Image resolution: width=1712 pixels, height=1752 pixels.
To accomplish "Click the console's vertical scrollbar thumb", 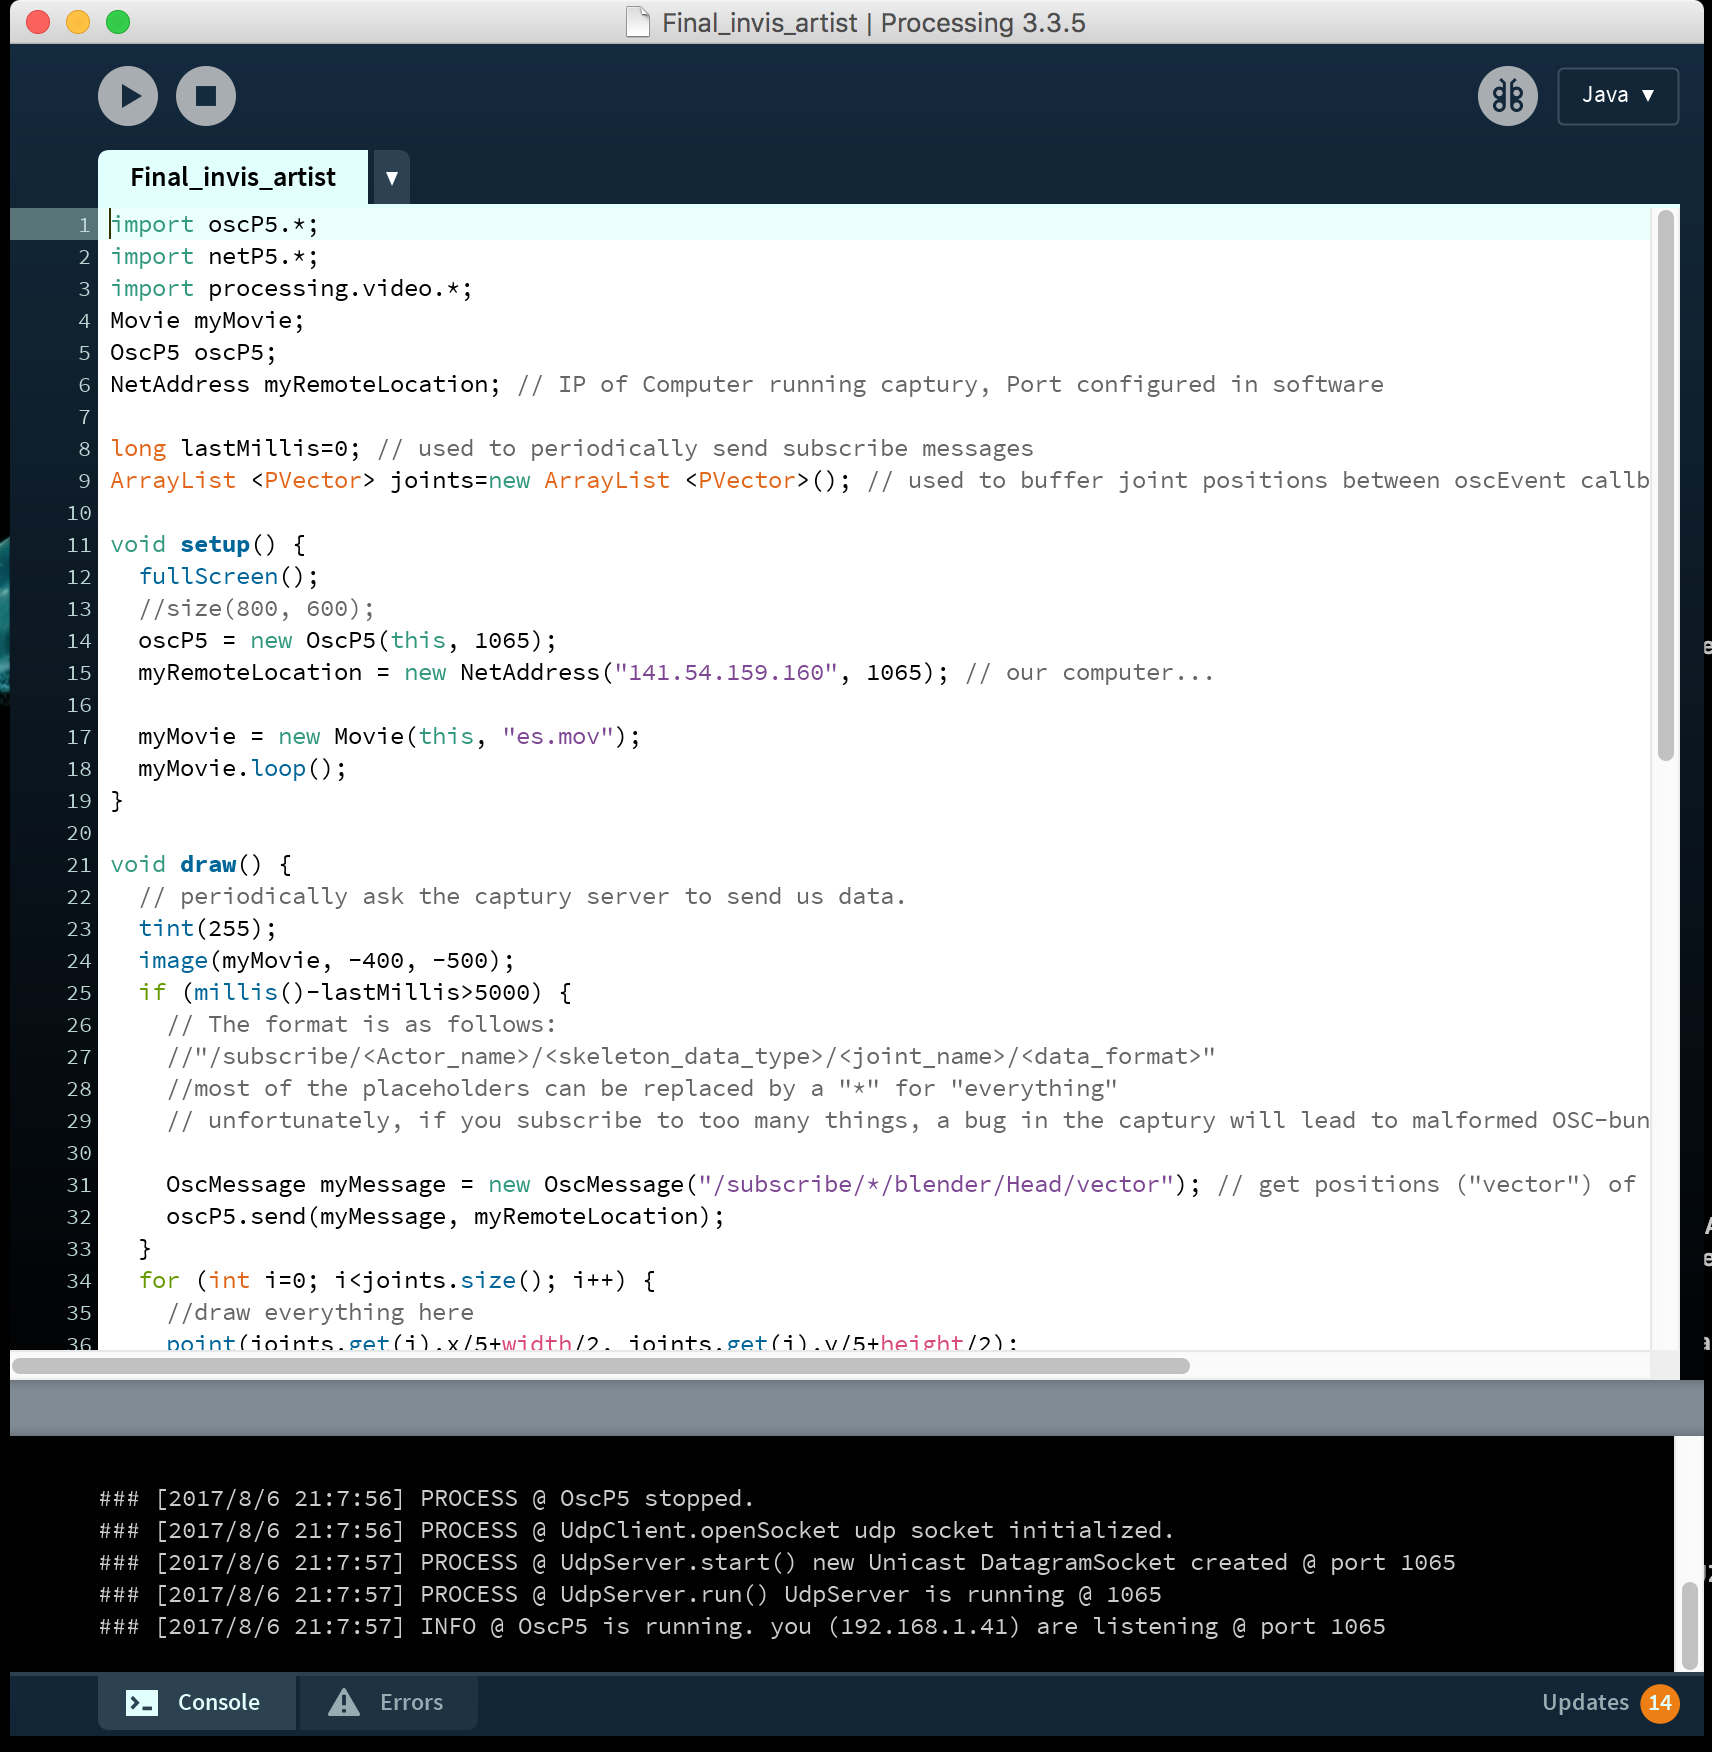I will (1689, 1625).
